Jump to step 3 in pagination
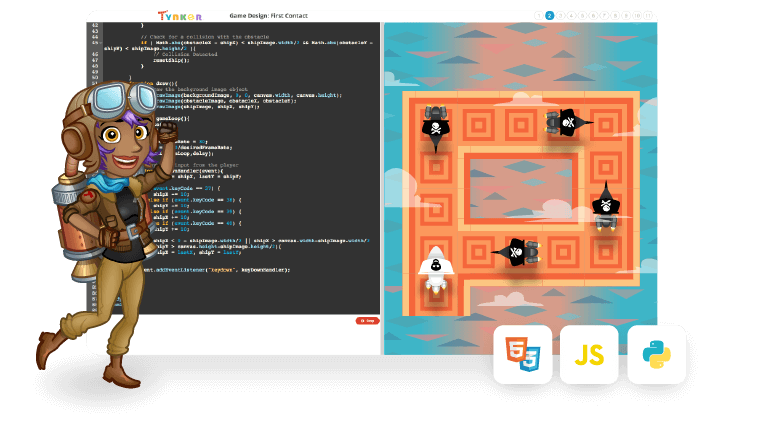Viewport: 765px width, 445px height. point(560,16)
